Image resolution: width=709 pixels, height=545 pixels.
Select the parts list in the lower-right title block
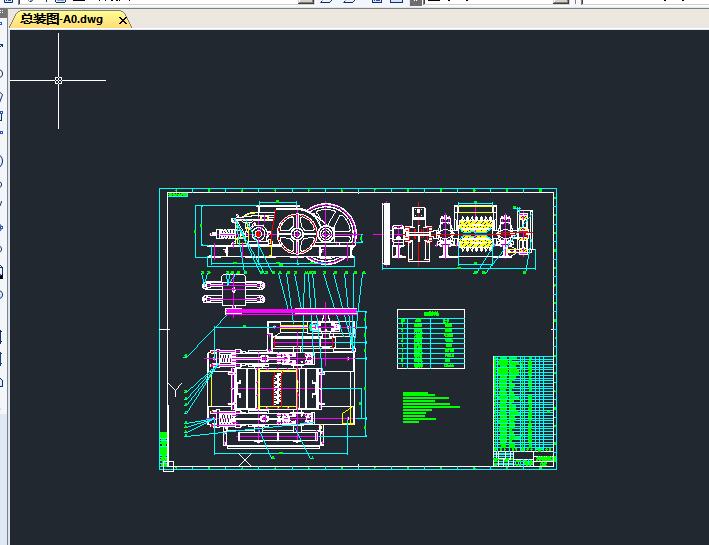[x=524, y=403]
